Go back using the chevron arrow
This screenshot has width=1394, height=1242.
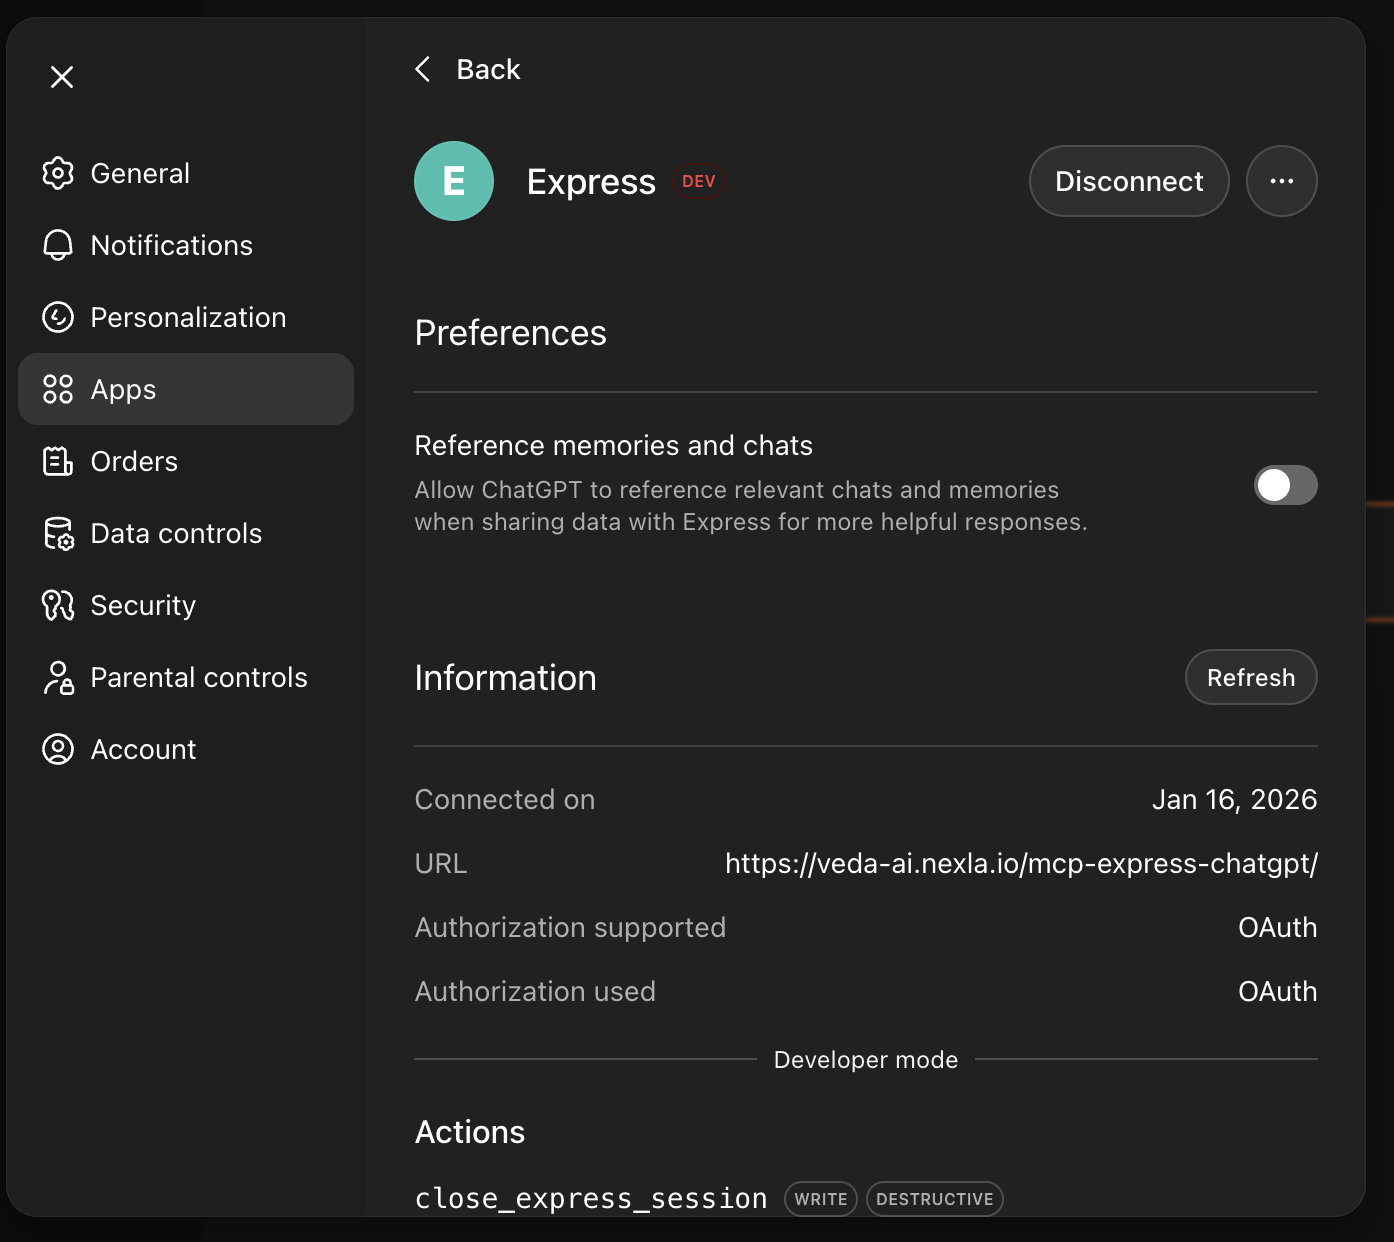[x=424, y=69]
